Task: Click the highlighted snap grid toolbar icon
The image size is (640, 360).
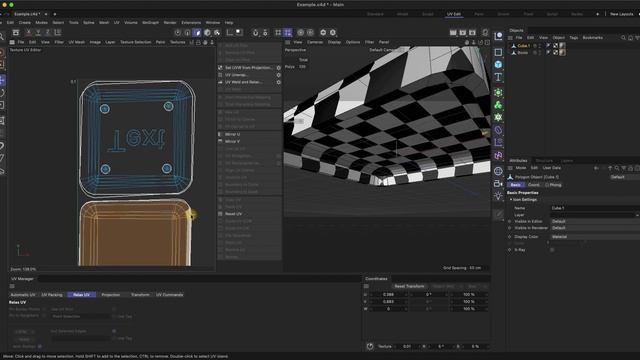Action: click(288, 32)
